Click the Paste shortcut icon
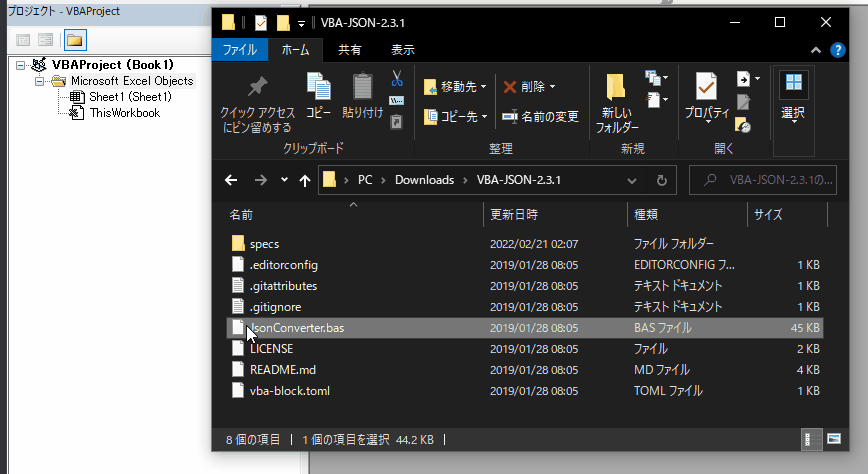 click(x=396, y=122)
